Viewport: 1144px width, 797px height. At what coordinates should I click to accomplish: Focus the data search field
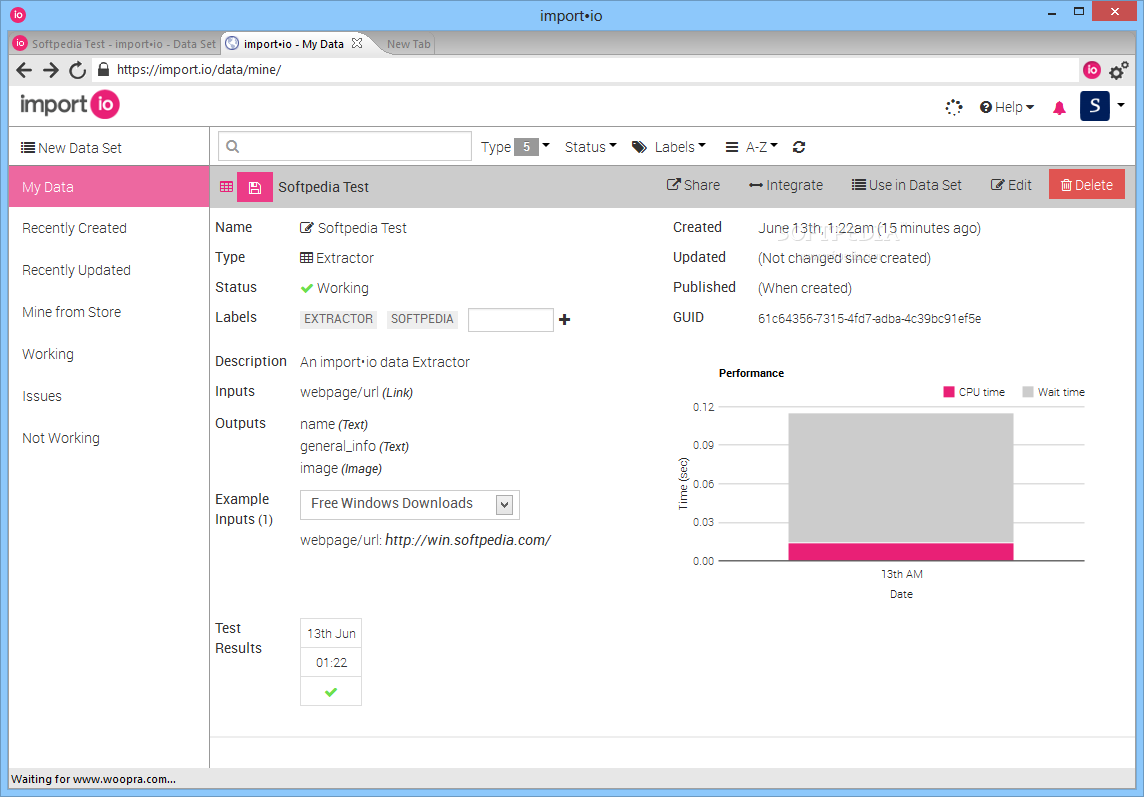click(x=345, y=147)
